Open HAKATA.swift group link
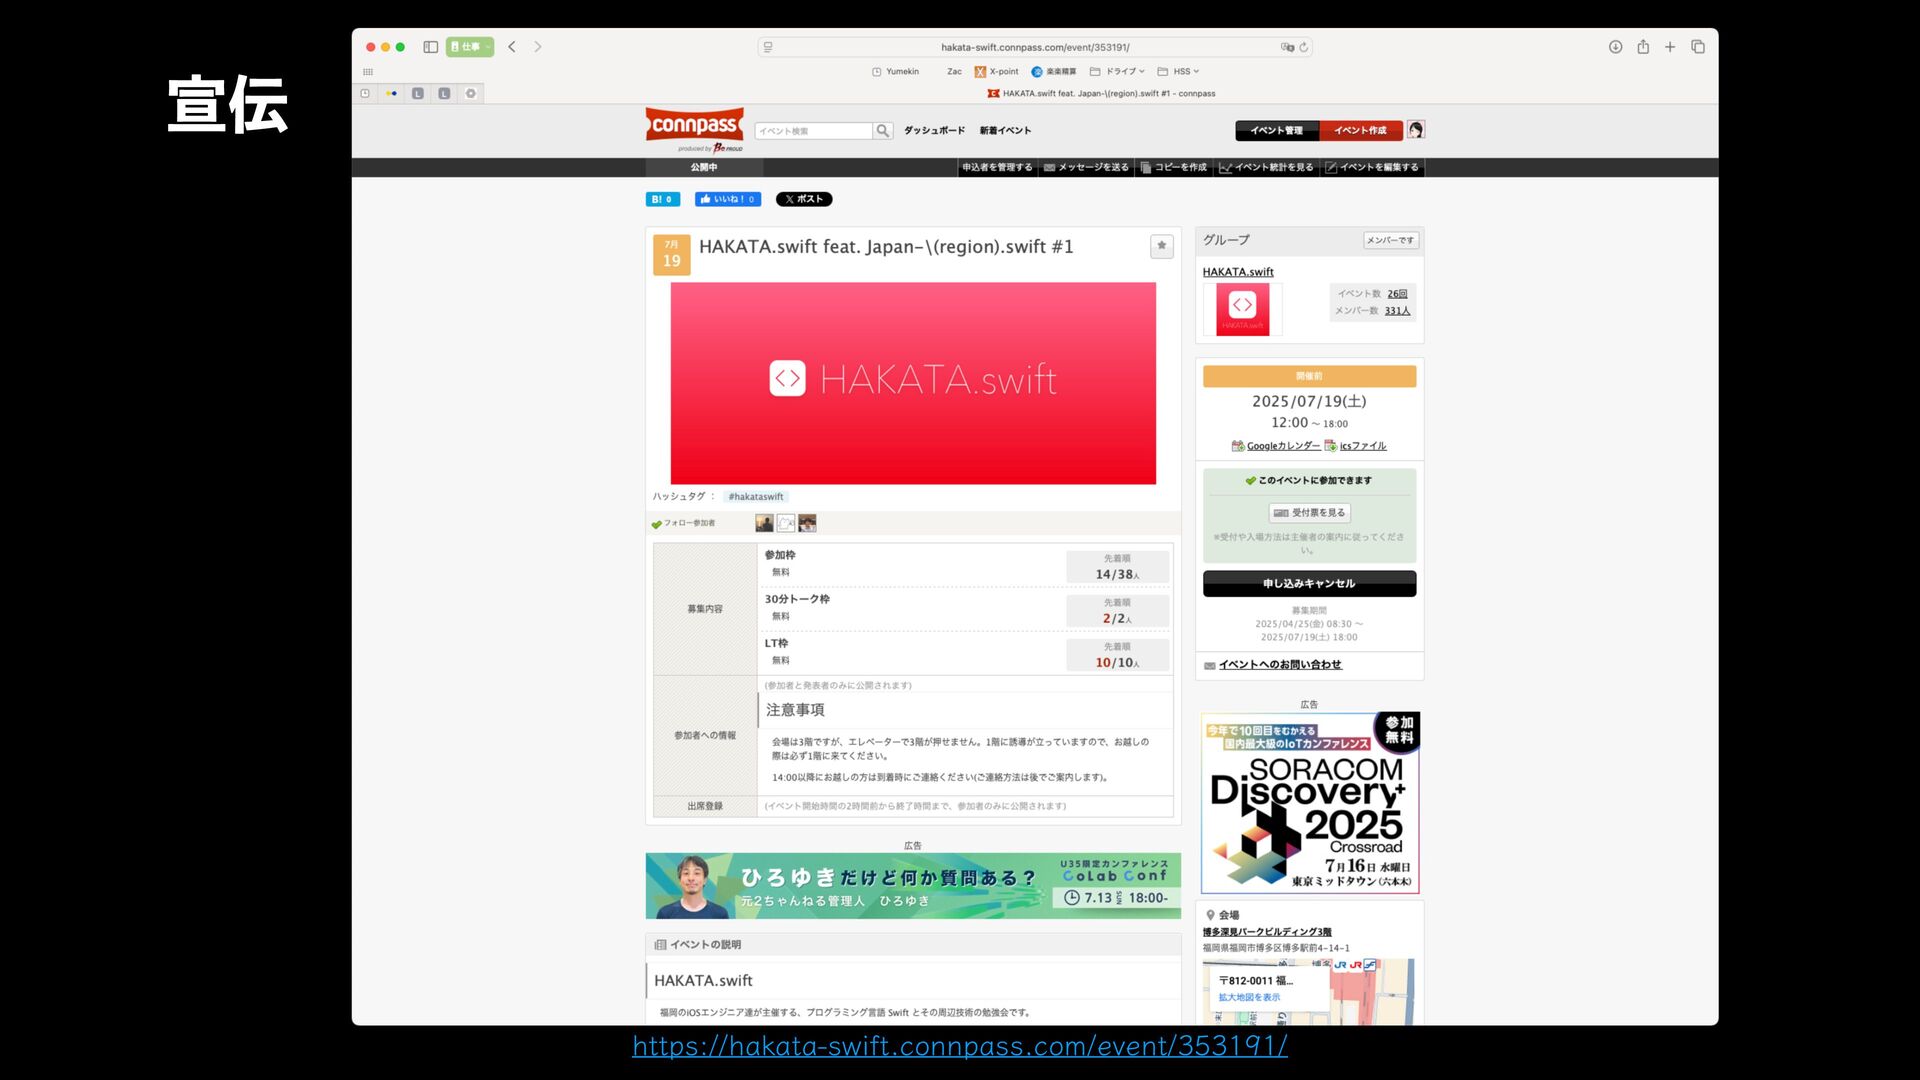 (x=1238, y=272)
